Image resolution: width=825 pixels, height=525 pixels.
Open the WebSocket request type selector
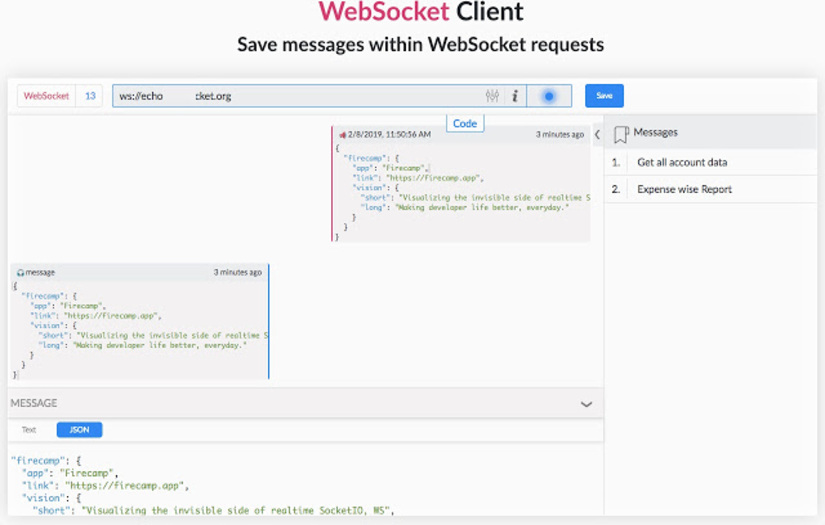[46, 96]
